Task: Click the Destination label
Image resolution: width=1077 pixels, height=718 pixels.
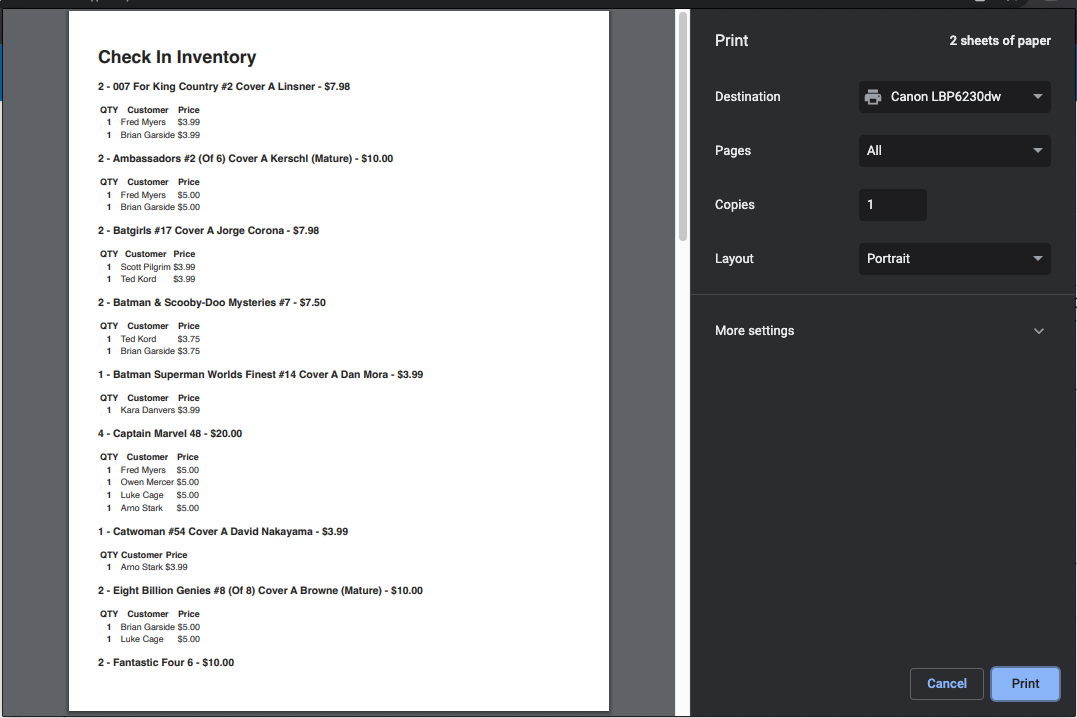Action: 747,97
